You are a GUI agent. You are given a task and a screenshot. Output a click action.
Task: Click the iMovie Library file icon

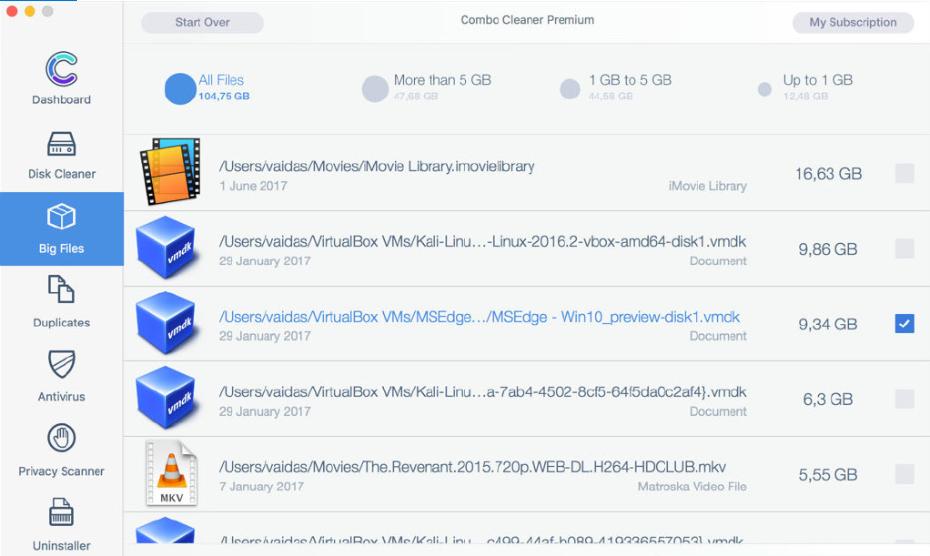pos(168,173)
